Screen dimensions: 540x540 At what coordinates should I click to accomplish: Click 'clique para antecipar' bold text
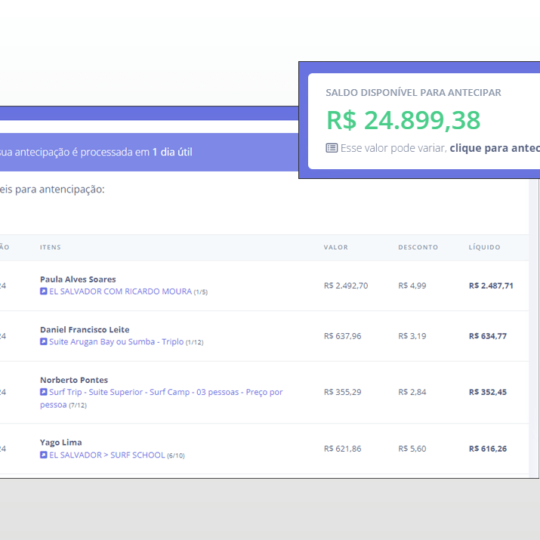tap(495, 148)
